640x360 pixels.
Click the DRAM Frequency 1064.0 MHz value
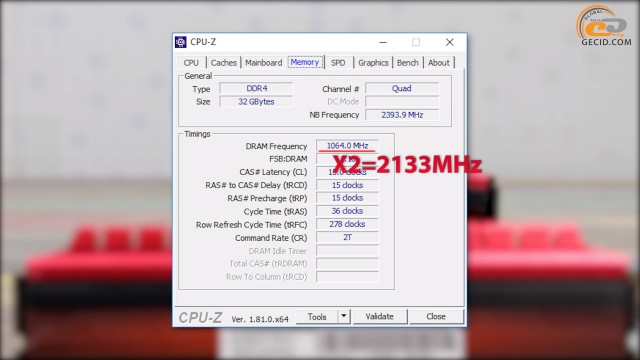347,146
